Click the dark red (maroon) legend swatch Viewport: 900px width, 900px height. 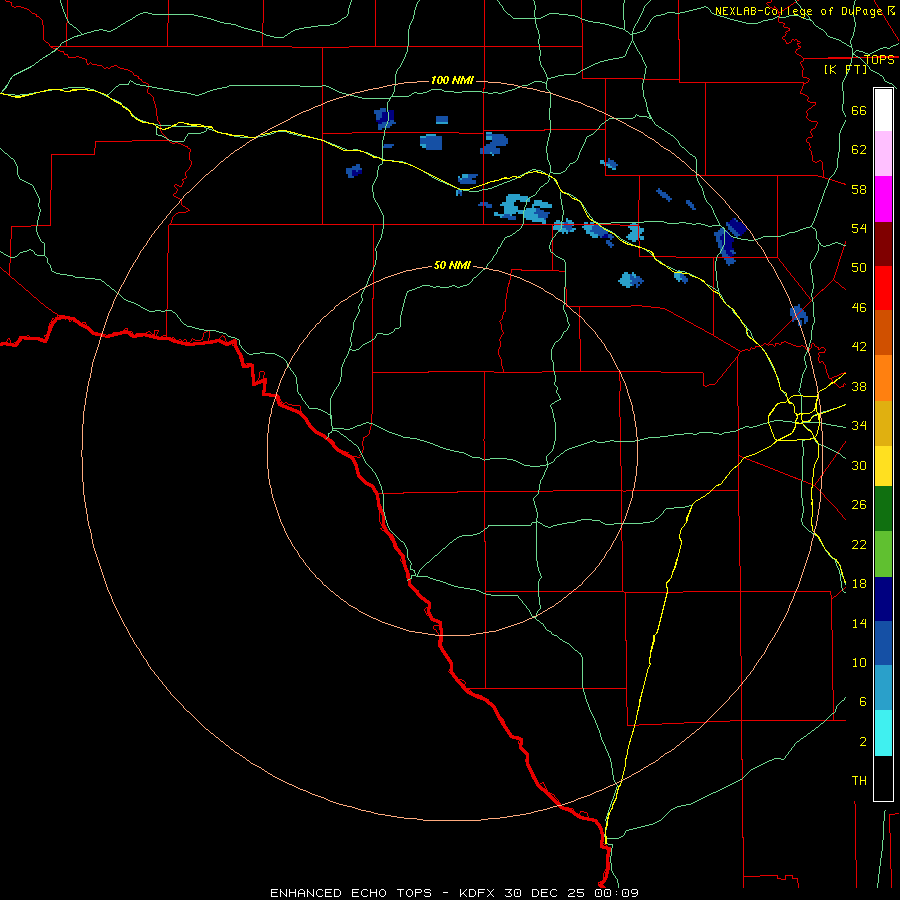[883, 243]
